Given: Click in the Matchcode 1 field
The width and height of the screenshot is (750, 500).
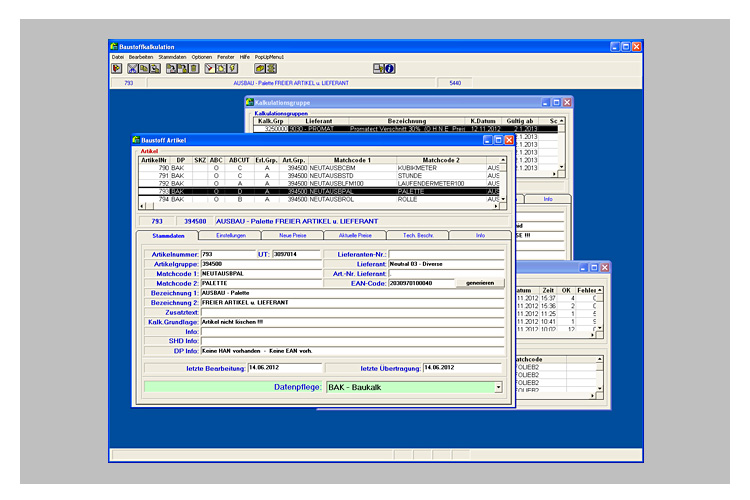Looking at the screenshot, I should [x=261, y=274].
